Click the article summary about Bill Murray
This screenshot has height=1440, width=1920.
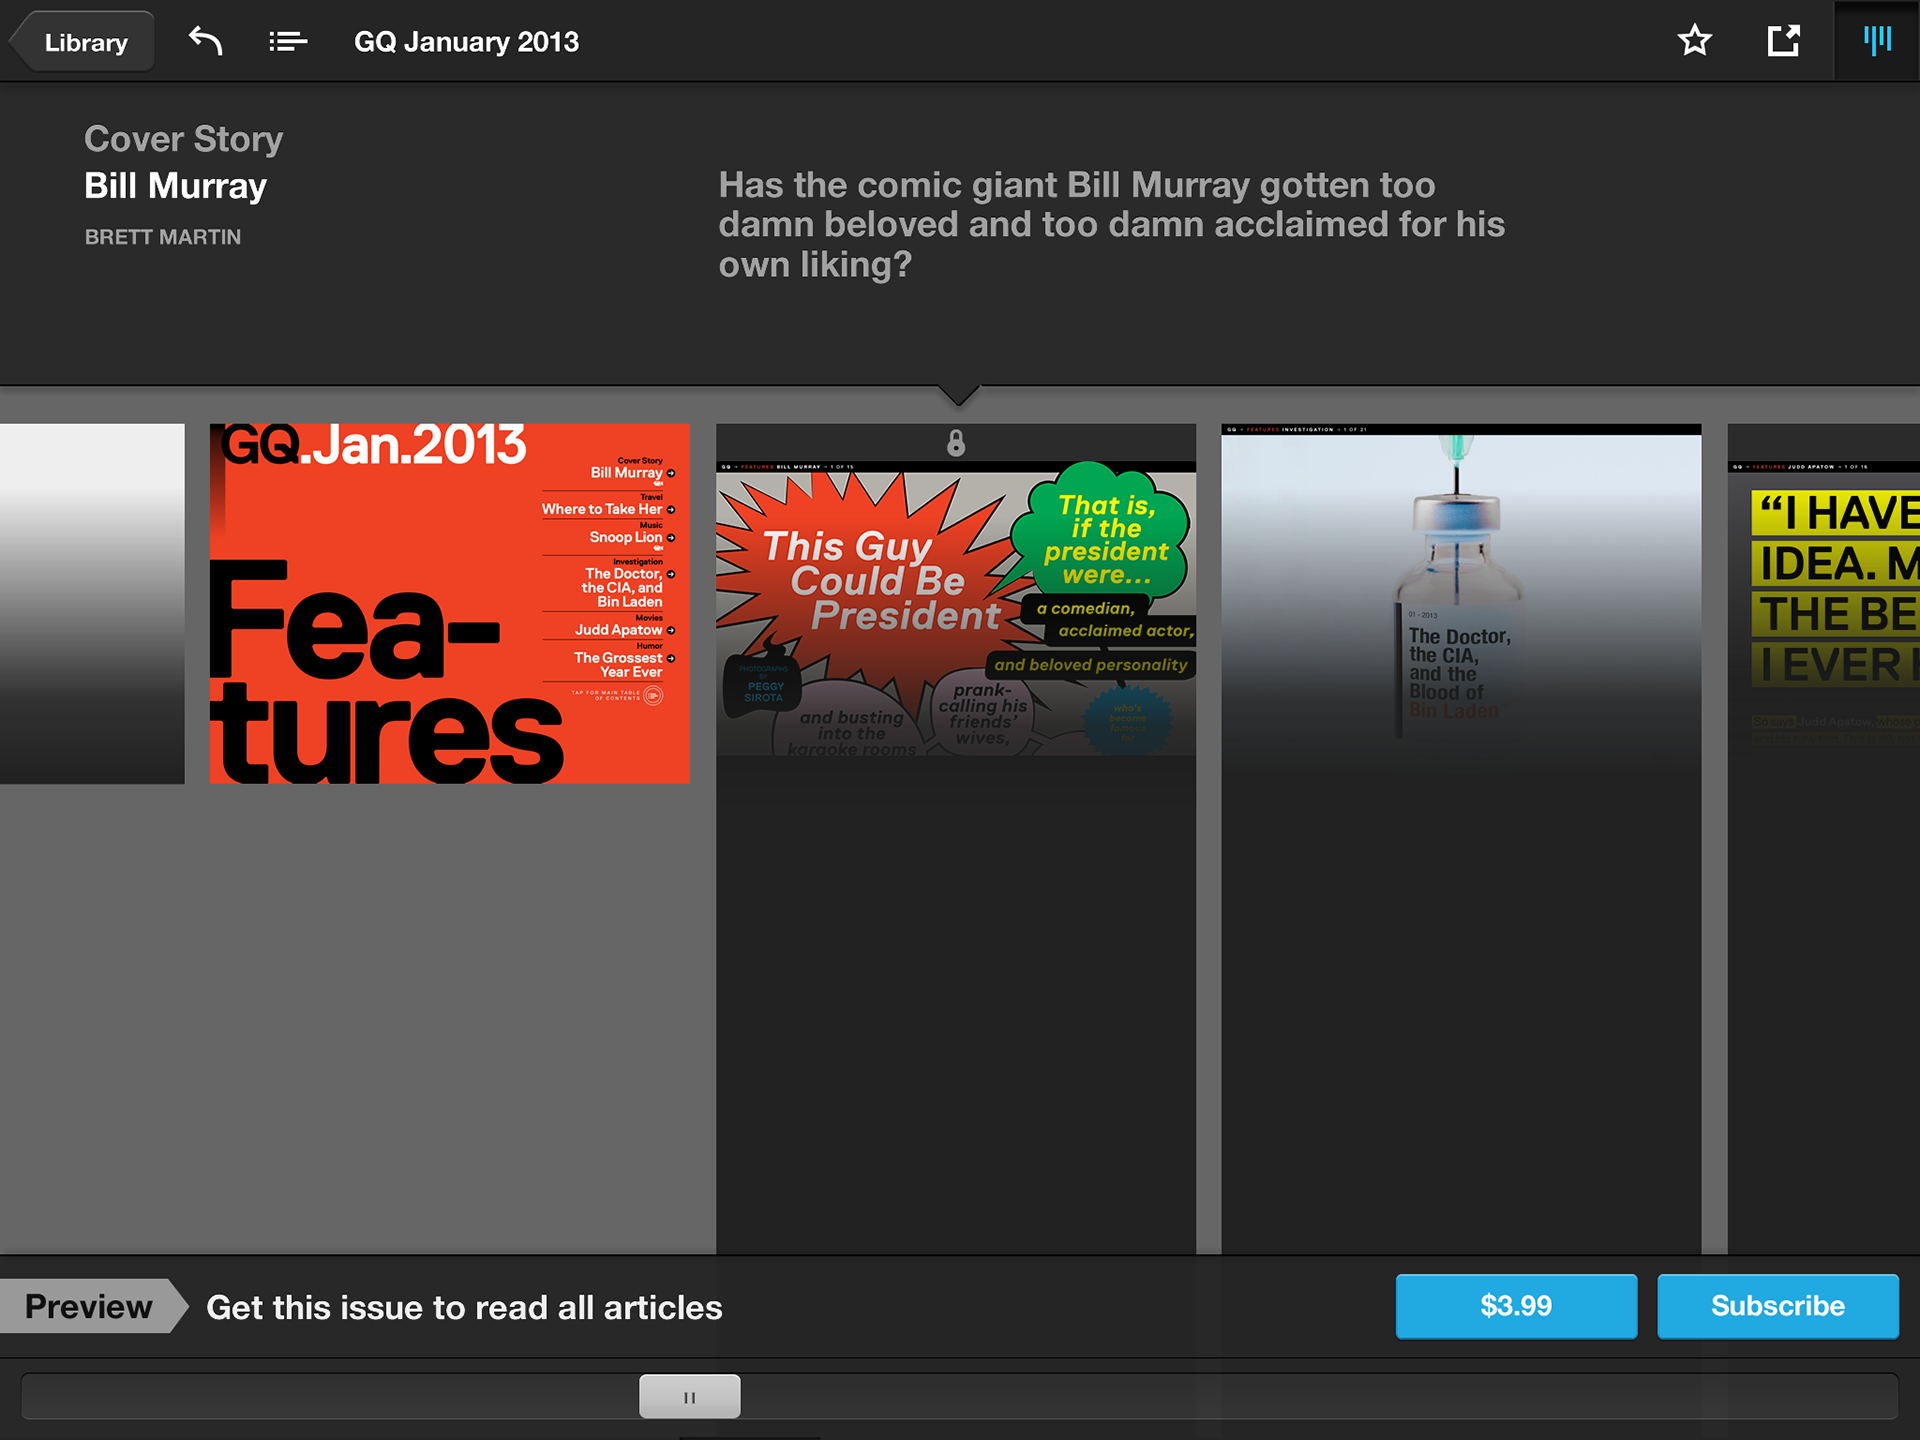pyautogui.click(x=1111, y=225)
